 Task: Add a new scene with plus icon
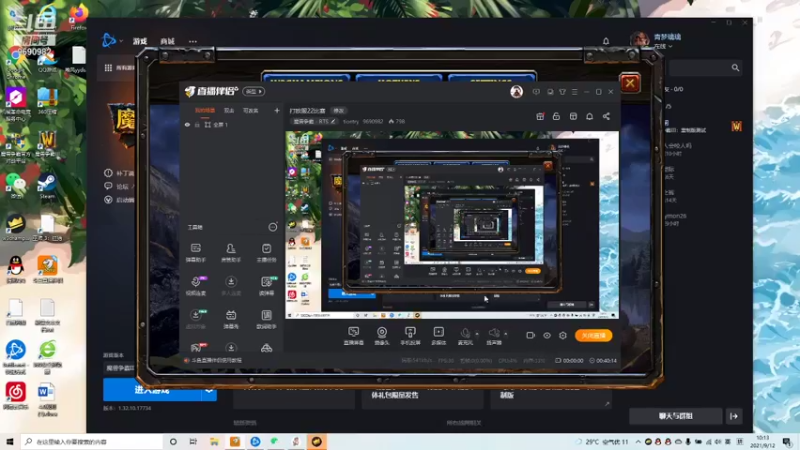[277, 110]
